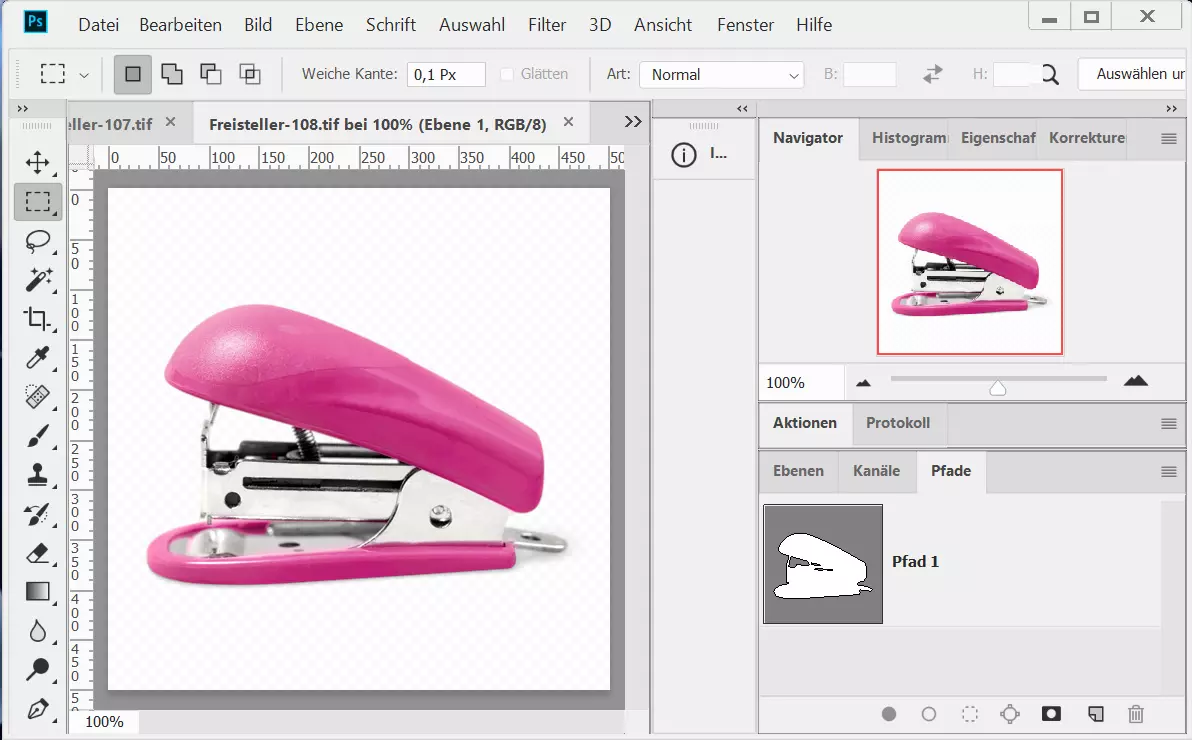
Task: Expand the hidden document tabs list
Action: pos(632,122)
